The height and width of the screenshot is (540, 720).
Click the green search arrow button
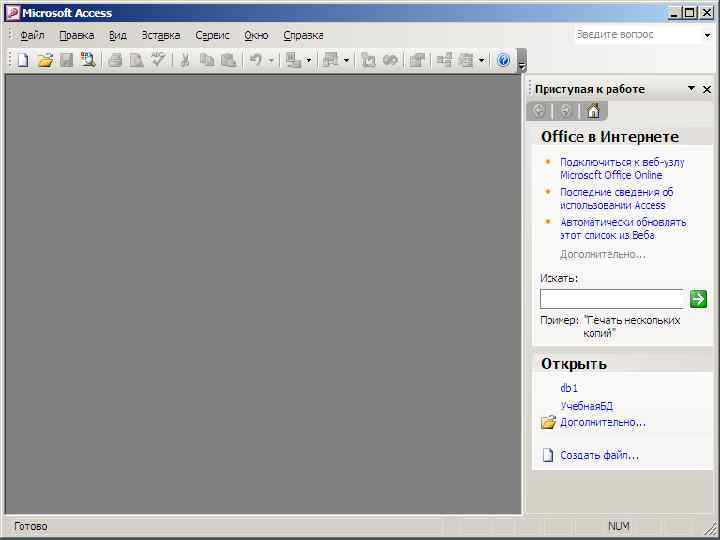698,299
